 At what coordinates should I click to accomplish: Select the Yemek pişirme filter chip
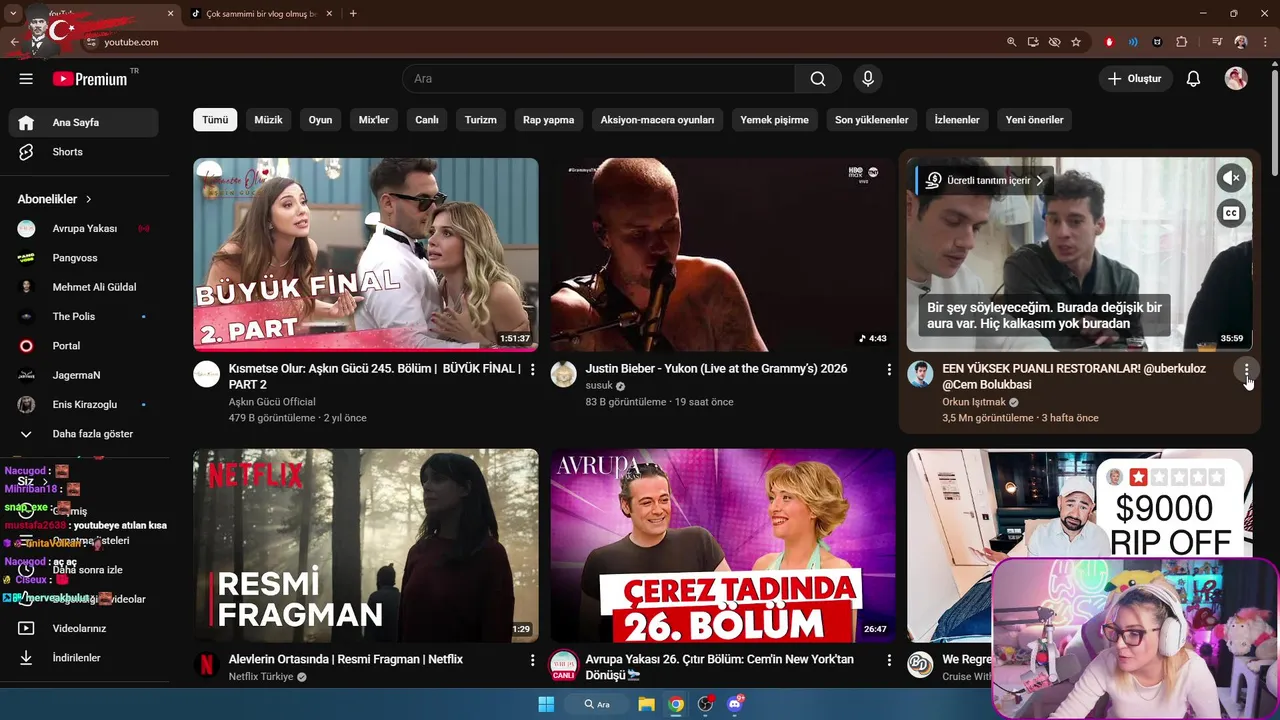click(x=774, y=120)
